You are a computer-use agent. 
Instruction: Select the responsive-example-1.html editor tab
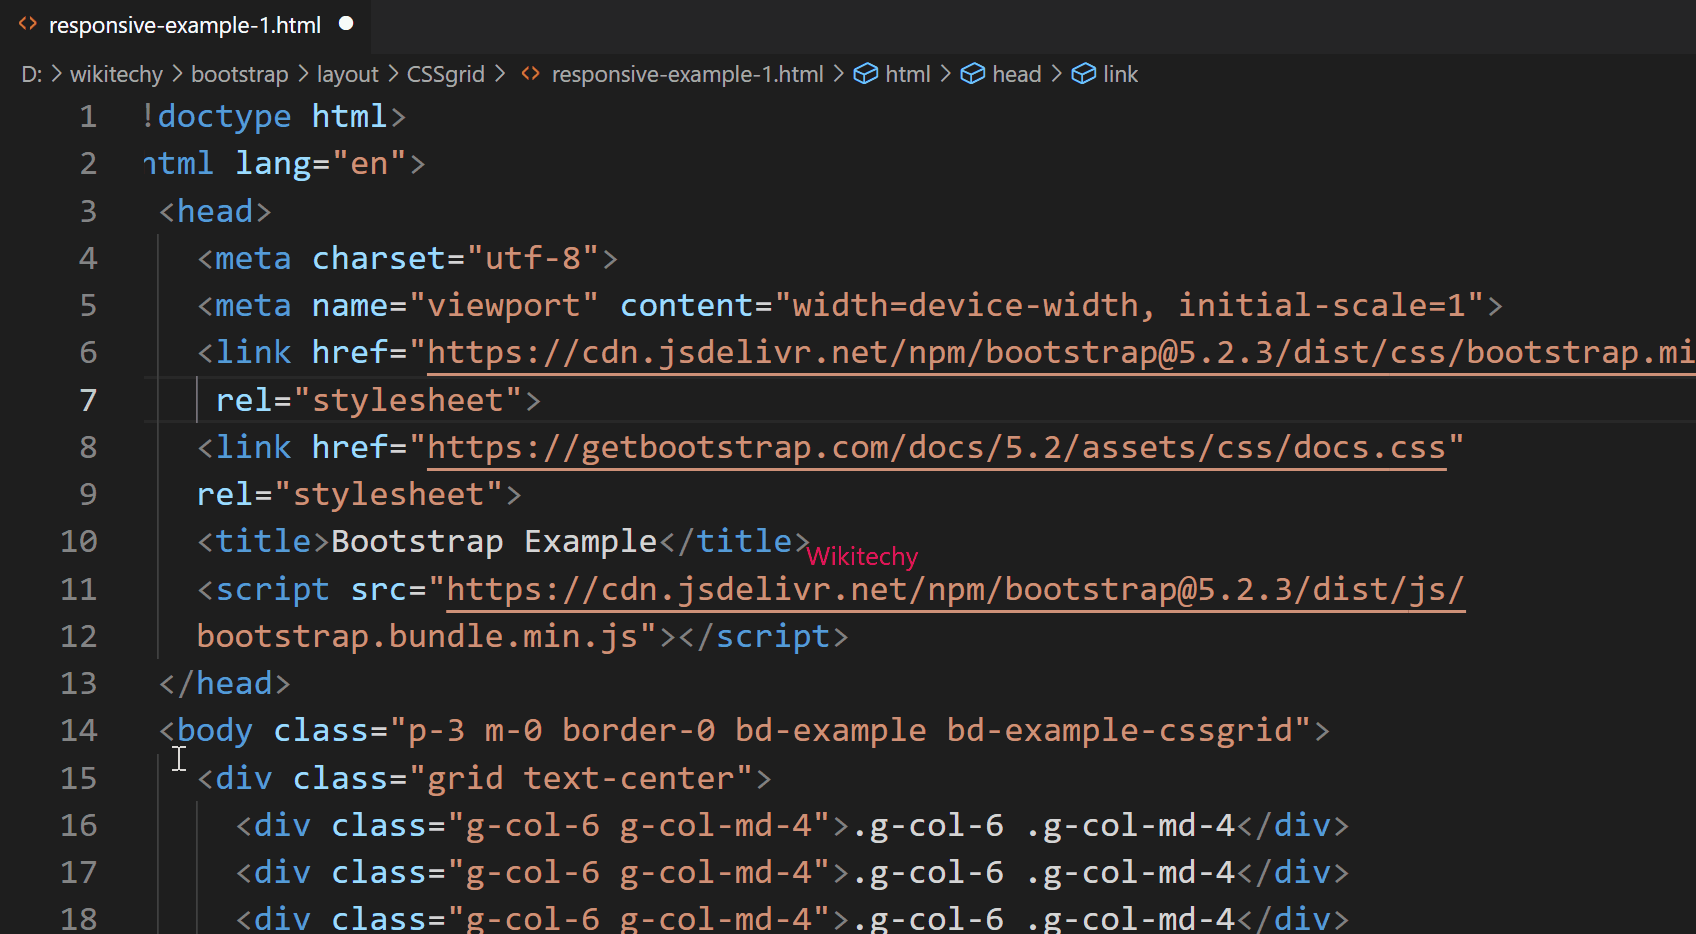[185, 25]
